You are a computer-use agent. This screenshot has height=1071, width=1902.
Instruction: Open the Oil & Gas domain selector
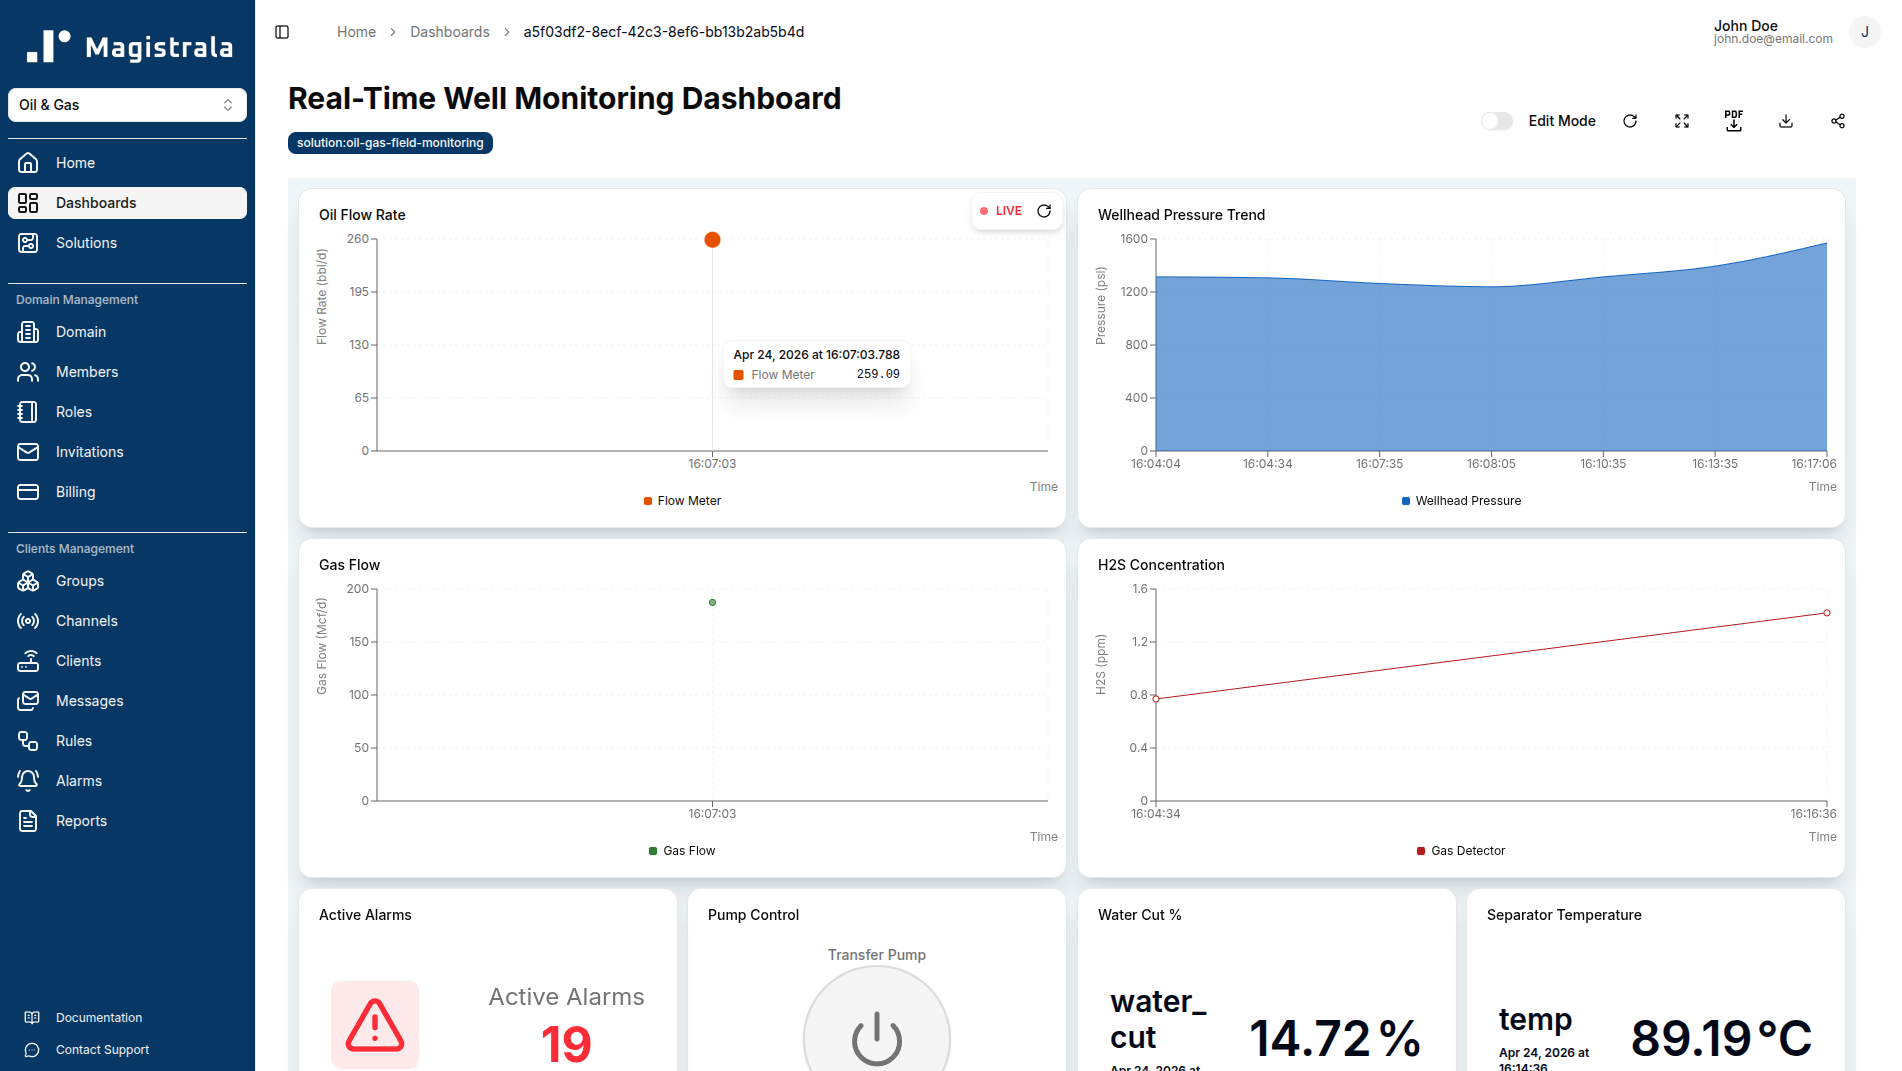[127, 105]
